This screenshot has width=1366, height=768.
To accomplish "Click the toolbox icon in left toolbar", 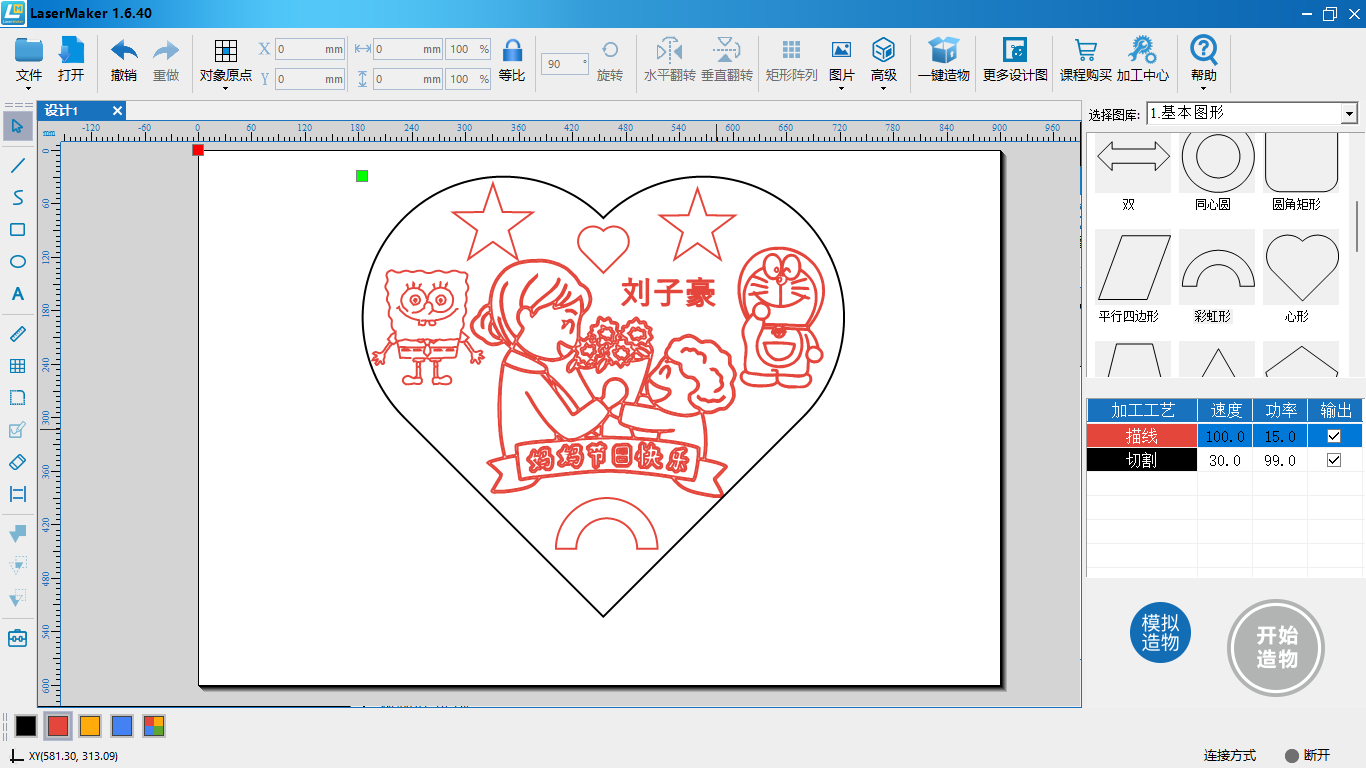I will point(17,638).
